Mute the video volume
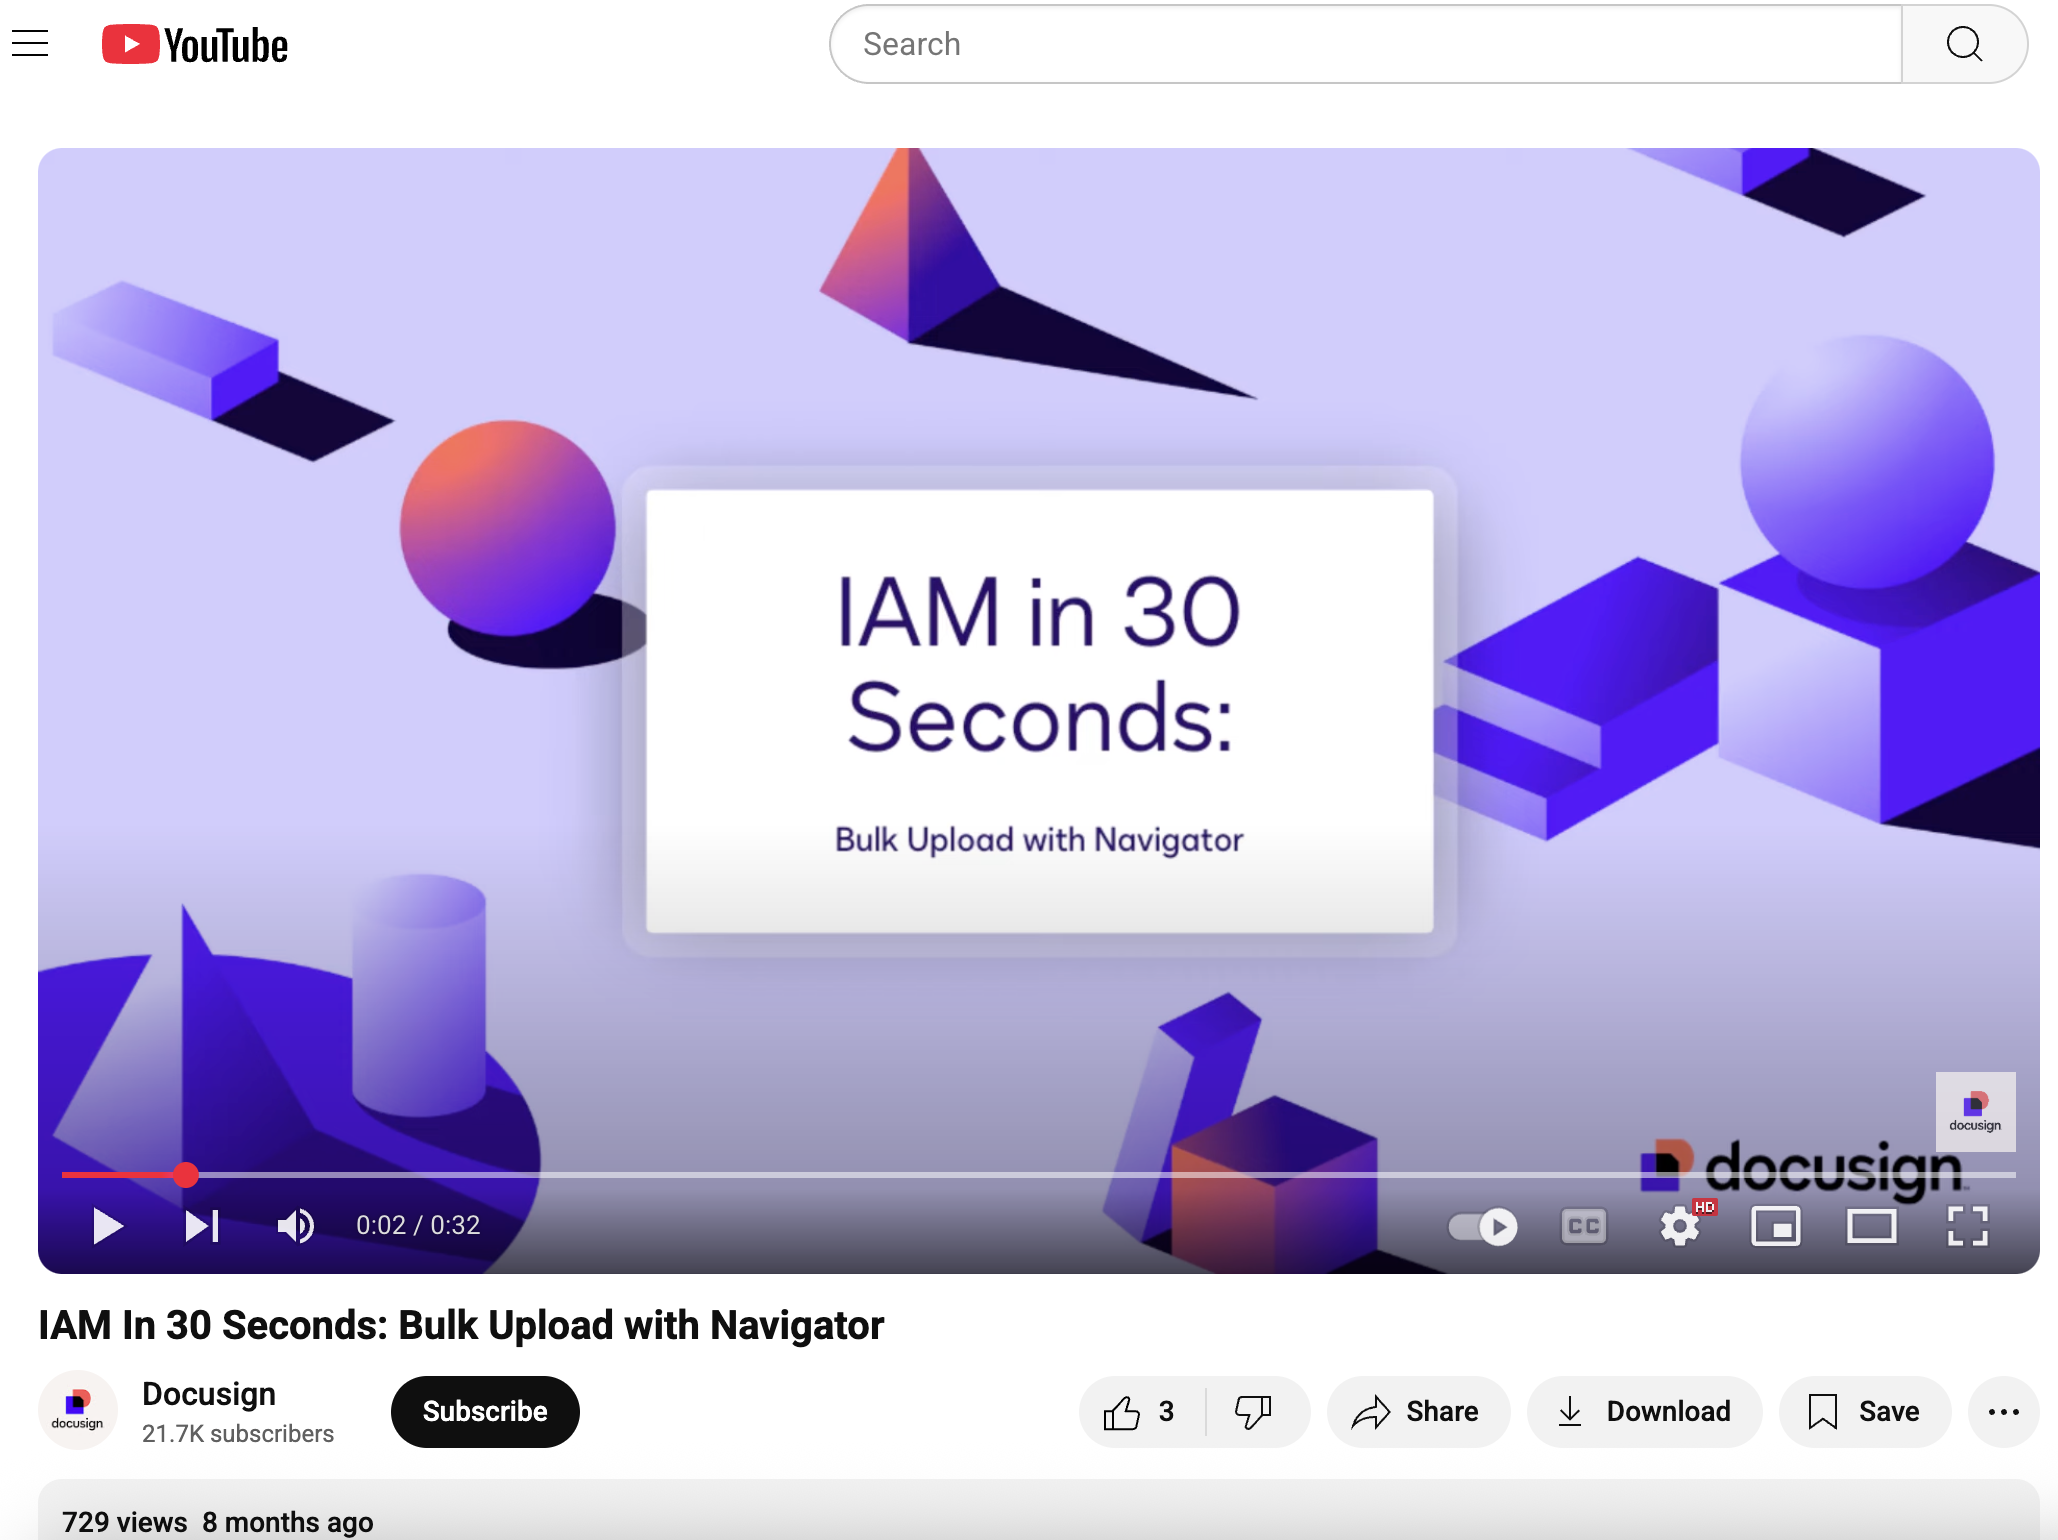Screen dimensions: 2058x1540 coord(295,1226)
